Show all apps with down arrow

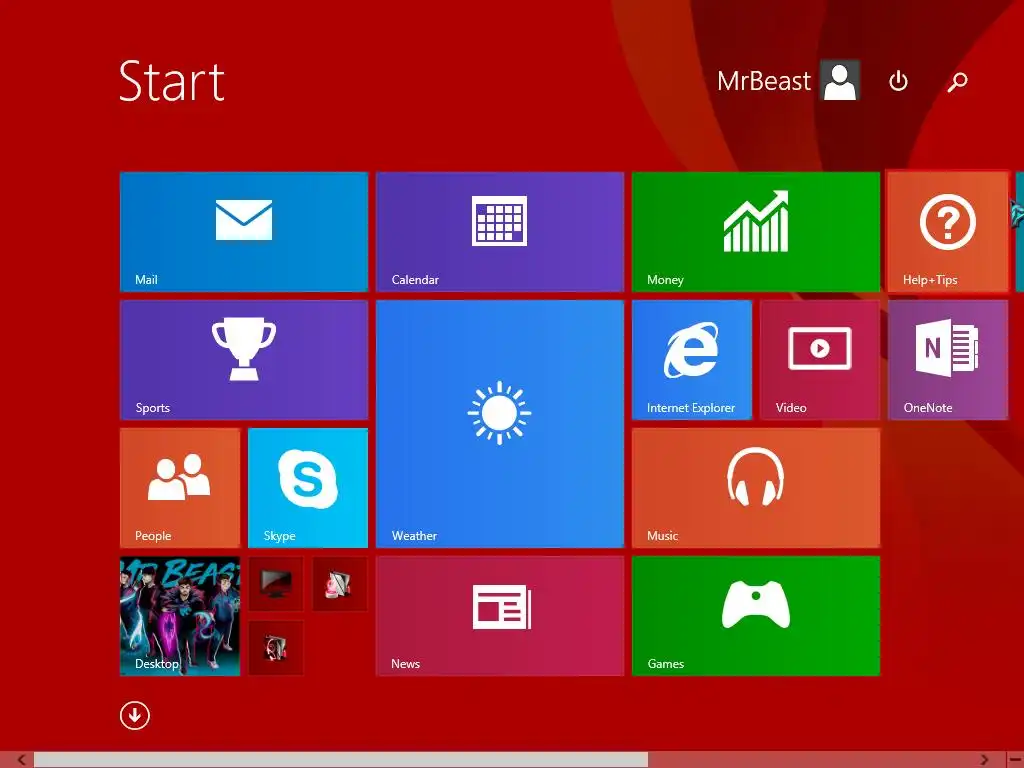click(135, 716)
